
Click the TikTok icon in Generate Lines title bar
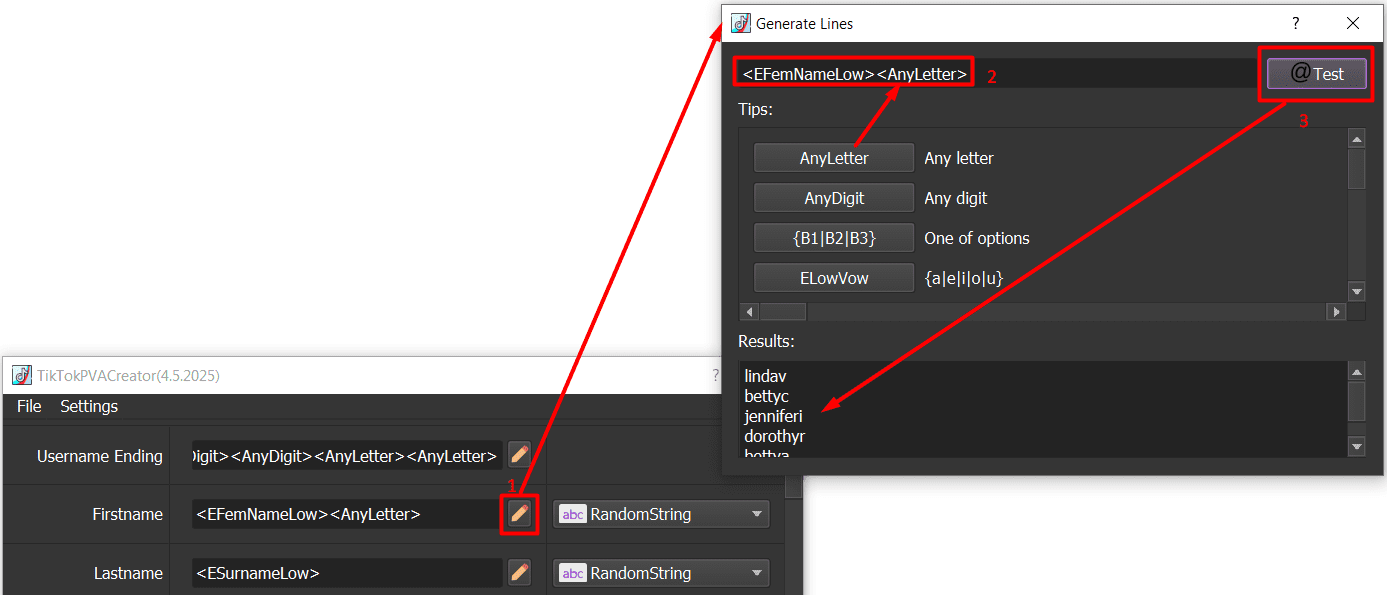pyautogui.click(x=741, y=23)
